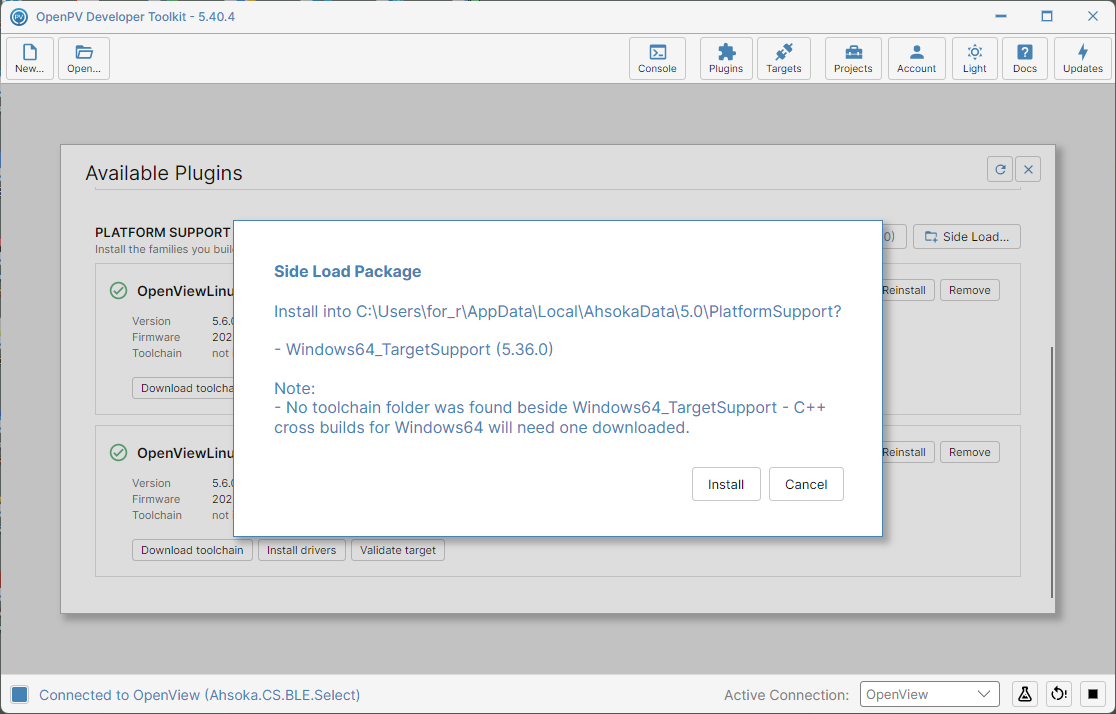Click the Side Load Package dialog title
Image resolution: width=1116 pixels, height=714 pixels.
(347, 271)
